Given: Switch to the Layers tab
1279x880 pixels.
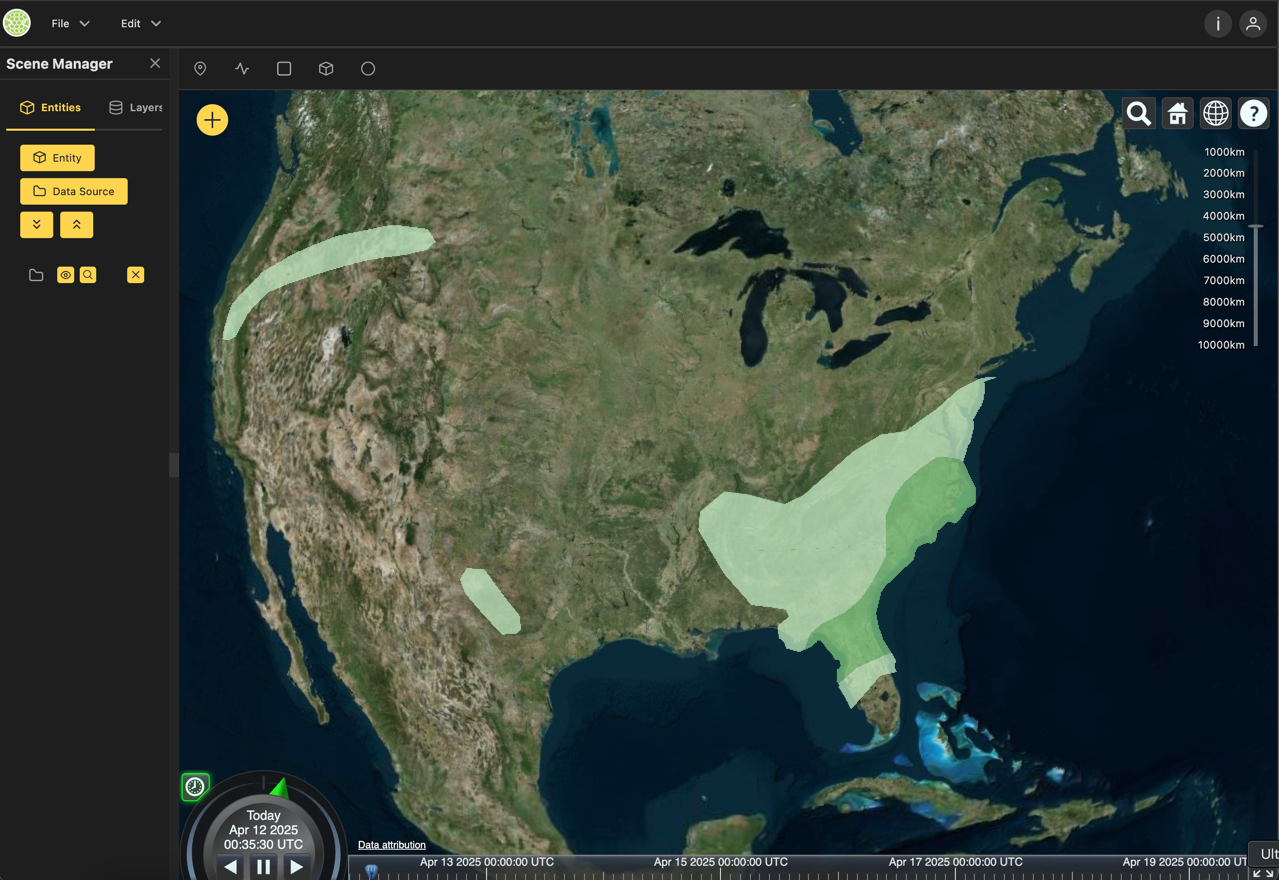Looking at the screenshot, I should tap(136, 108).
